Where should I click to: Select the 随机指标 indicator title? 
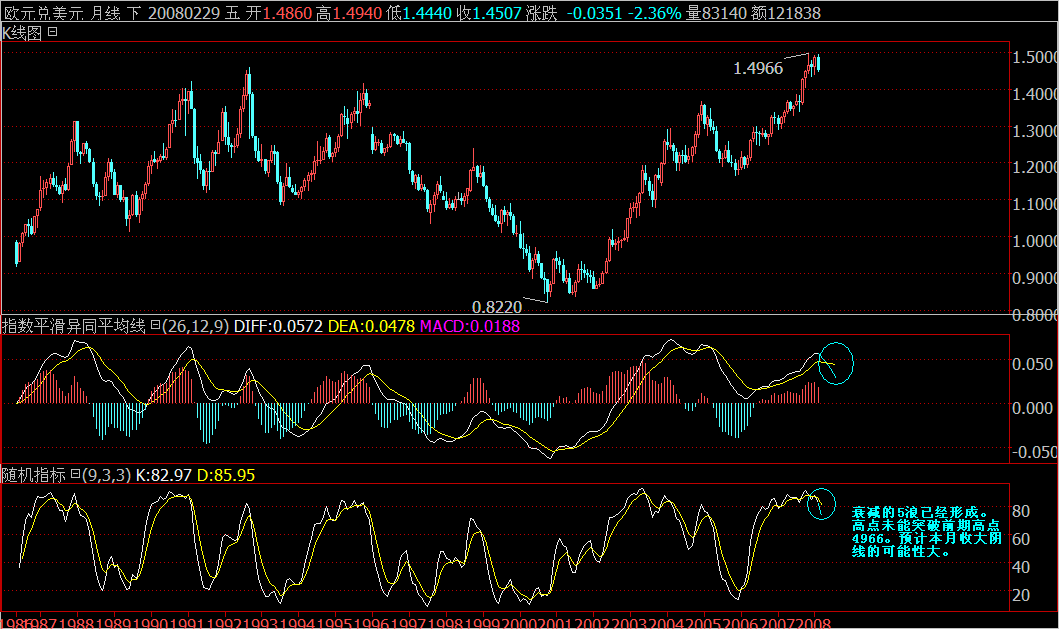point(34,475)
